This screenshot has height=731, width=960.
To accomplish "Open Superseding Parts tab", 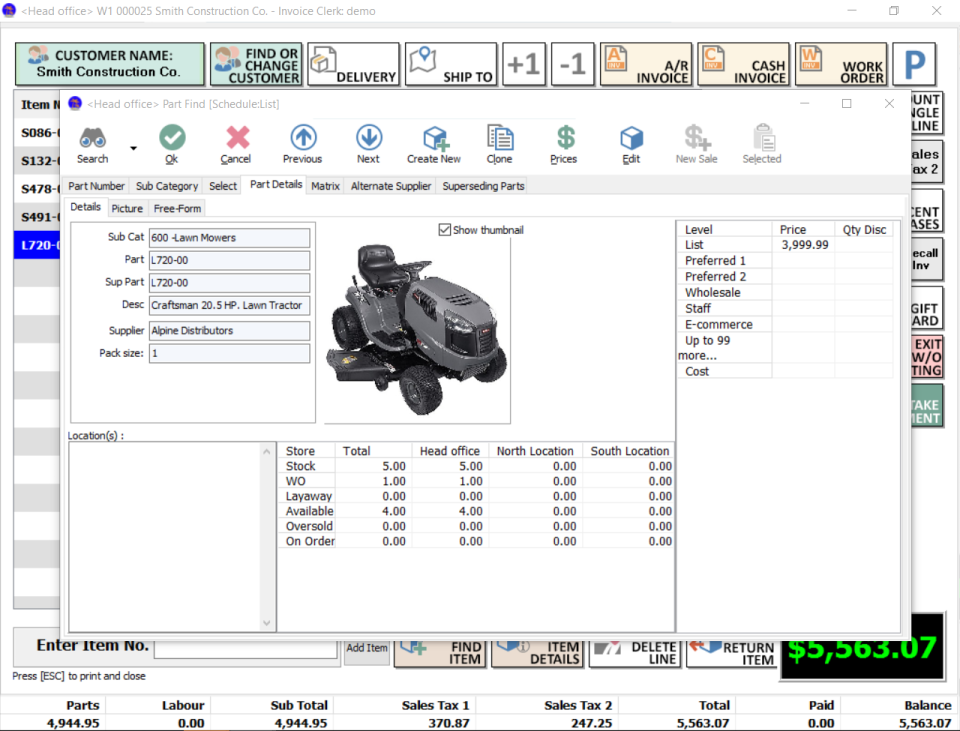I will [x=483, y=186].
